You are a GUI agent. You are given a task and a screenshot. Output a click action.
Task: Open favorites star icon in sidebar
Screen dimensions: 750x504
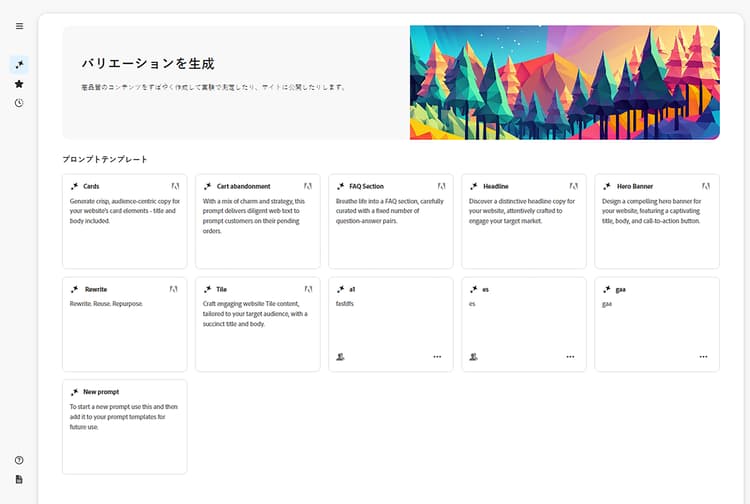point(19,84)
